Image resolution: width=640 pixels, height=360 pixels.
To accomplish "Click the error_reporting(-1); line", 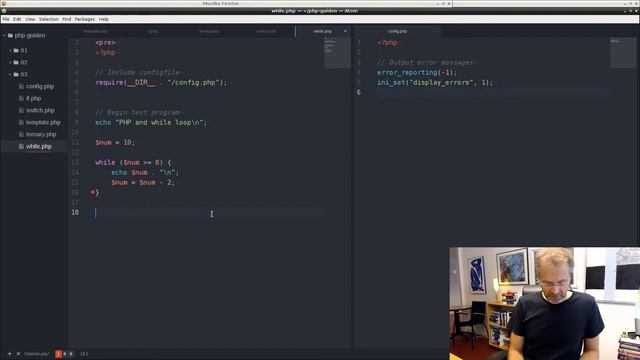I will coord(417,73).
